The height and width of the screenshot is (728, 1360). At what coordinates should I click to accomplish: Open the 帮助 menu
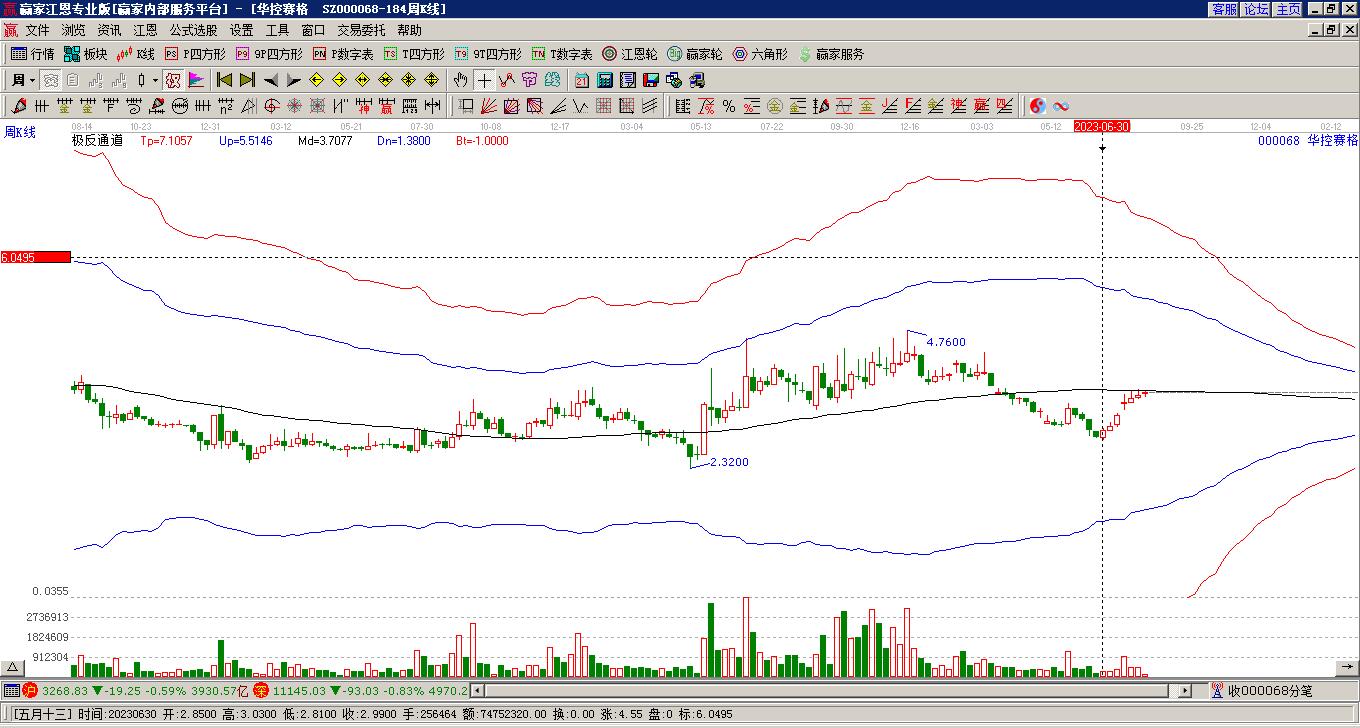(409, 30)
